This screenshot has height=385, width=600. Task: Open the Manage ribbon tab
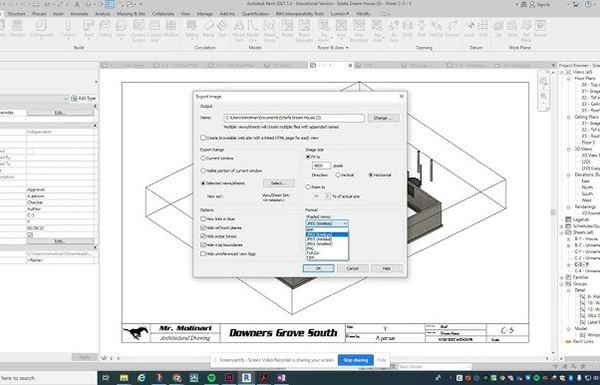tap(205, 14)
